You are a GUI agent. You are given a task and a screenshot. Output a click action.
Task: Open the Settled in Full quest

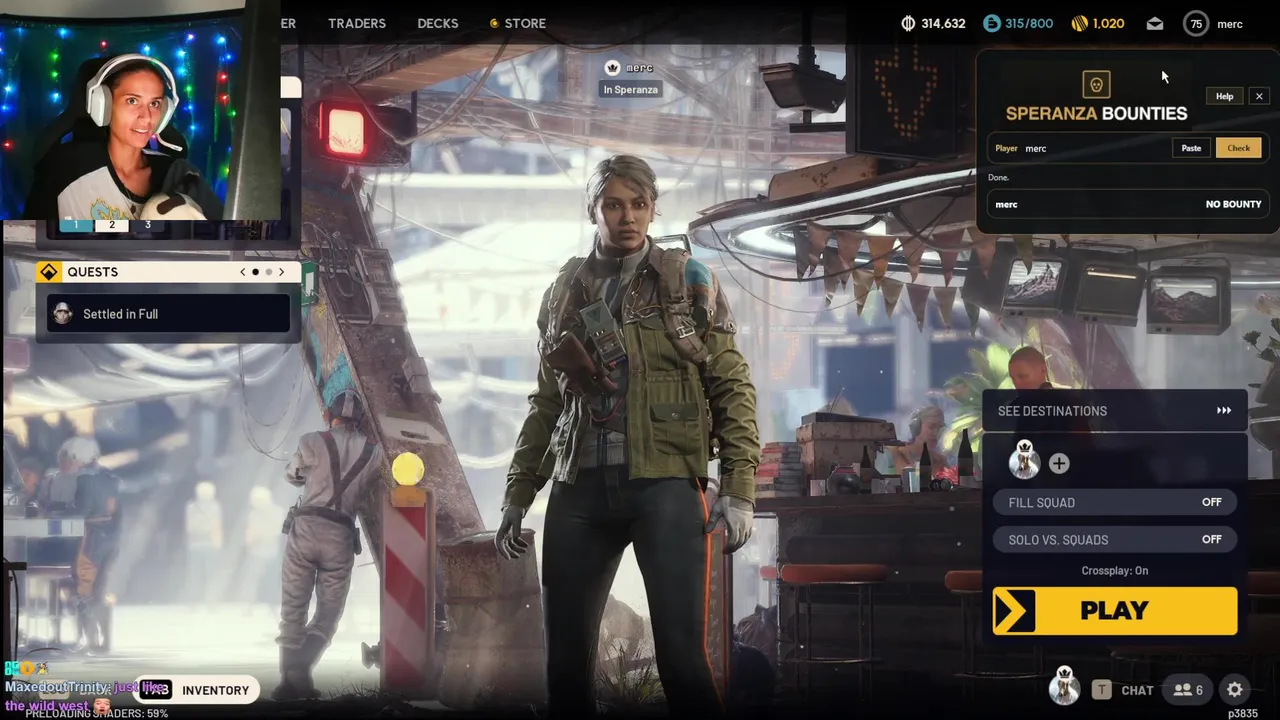pyautogui.click(x=168, y=314)
